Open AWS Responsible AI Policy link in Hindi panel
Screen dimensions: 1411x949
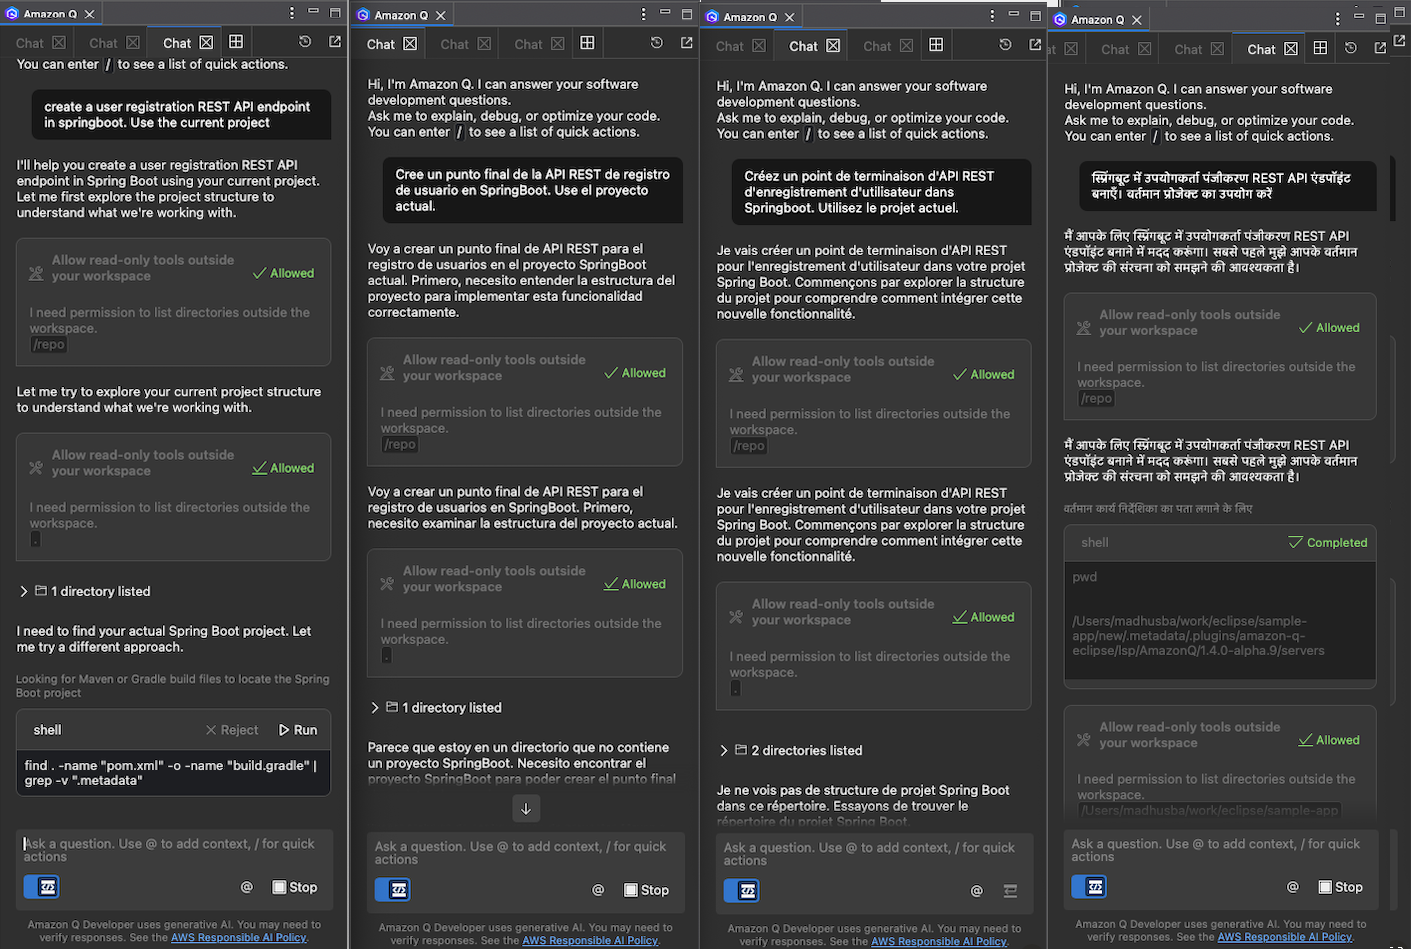1285,937
